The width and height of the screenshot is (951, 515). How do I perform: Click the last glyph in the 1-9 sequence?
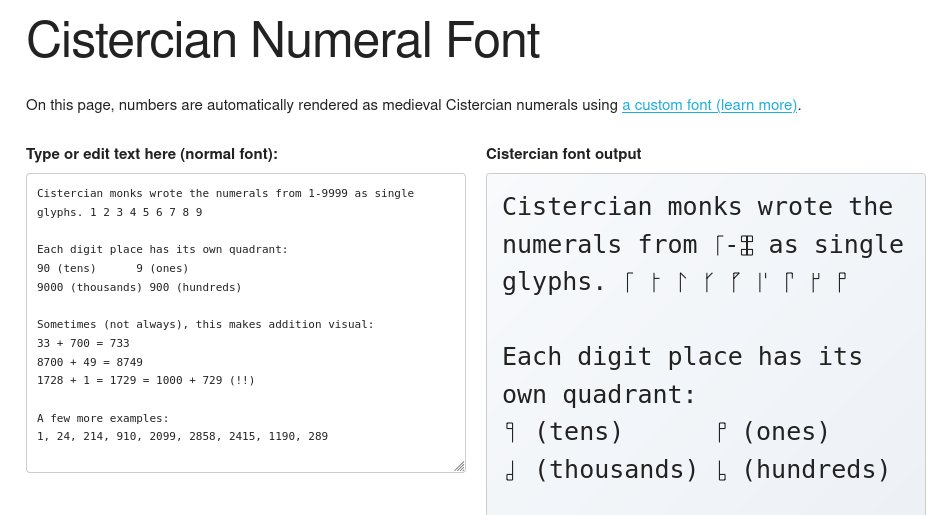(841, 283)
